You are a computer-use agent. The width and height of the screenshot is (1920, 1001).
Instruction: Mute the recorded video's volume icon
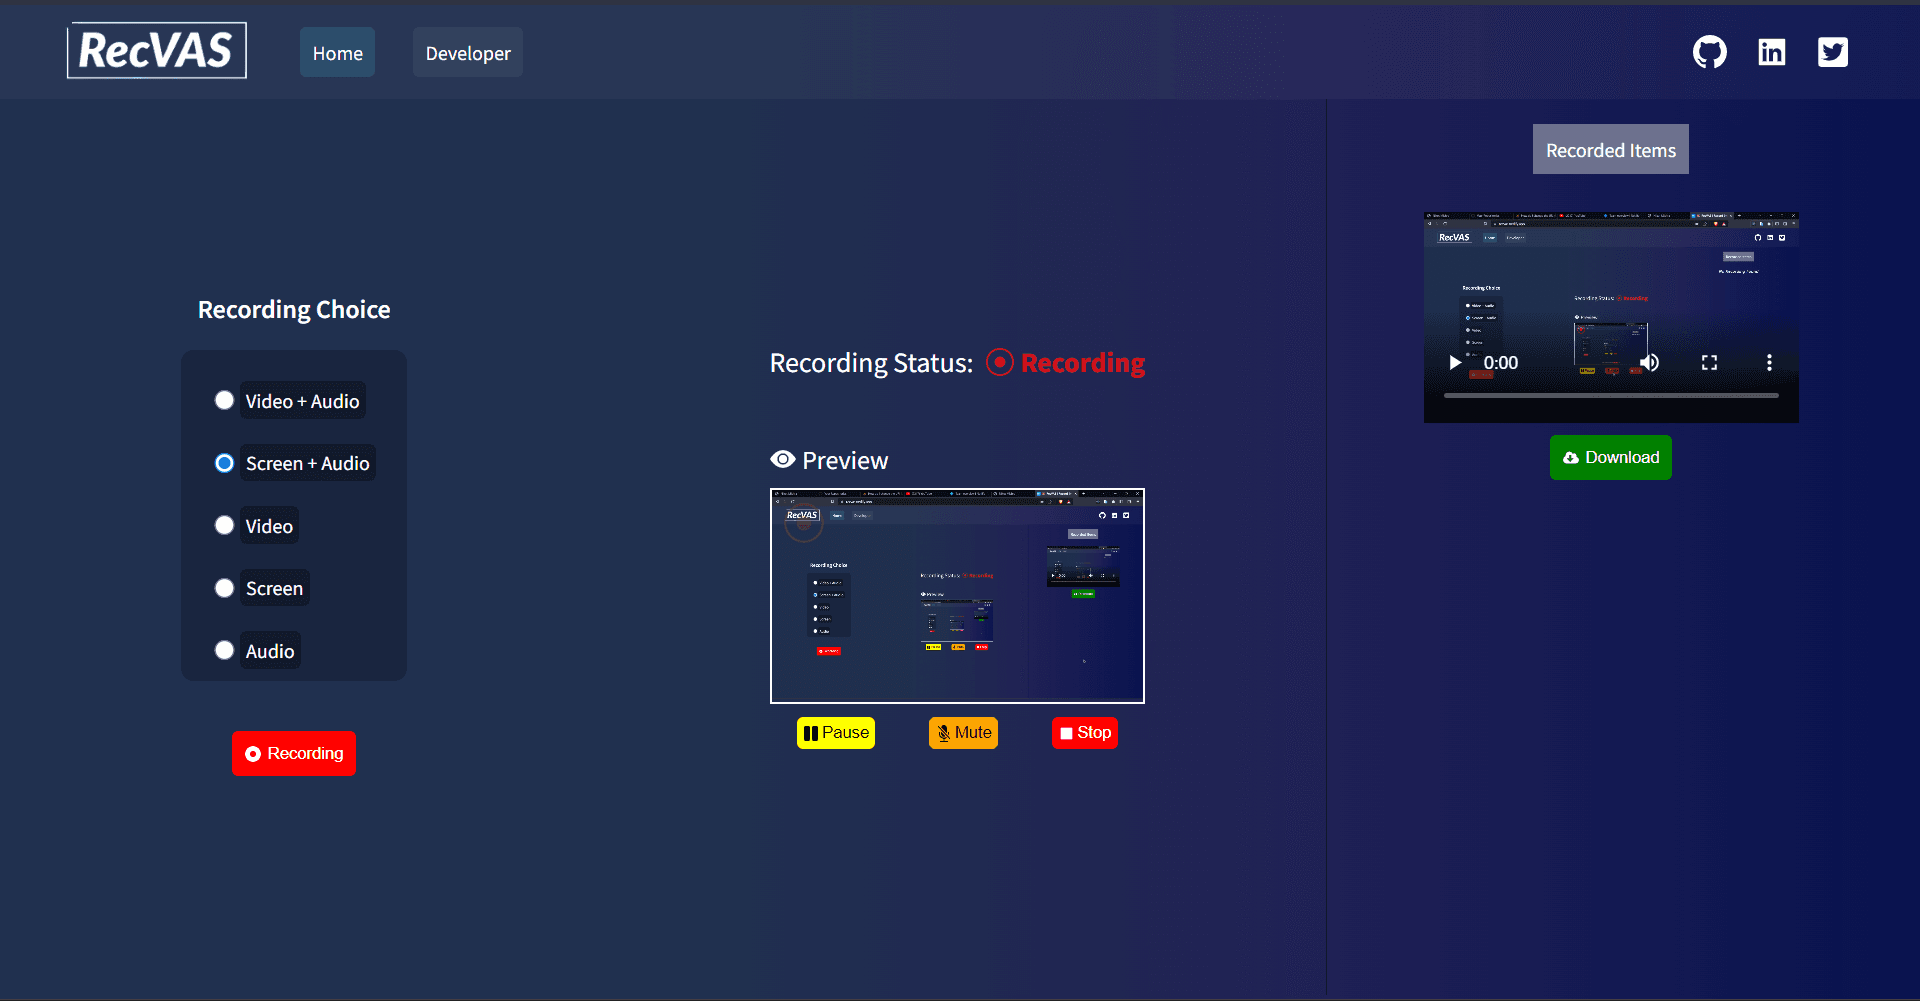tap(1649, 363)
